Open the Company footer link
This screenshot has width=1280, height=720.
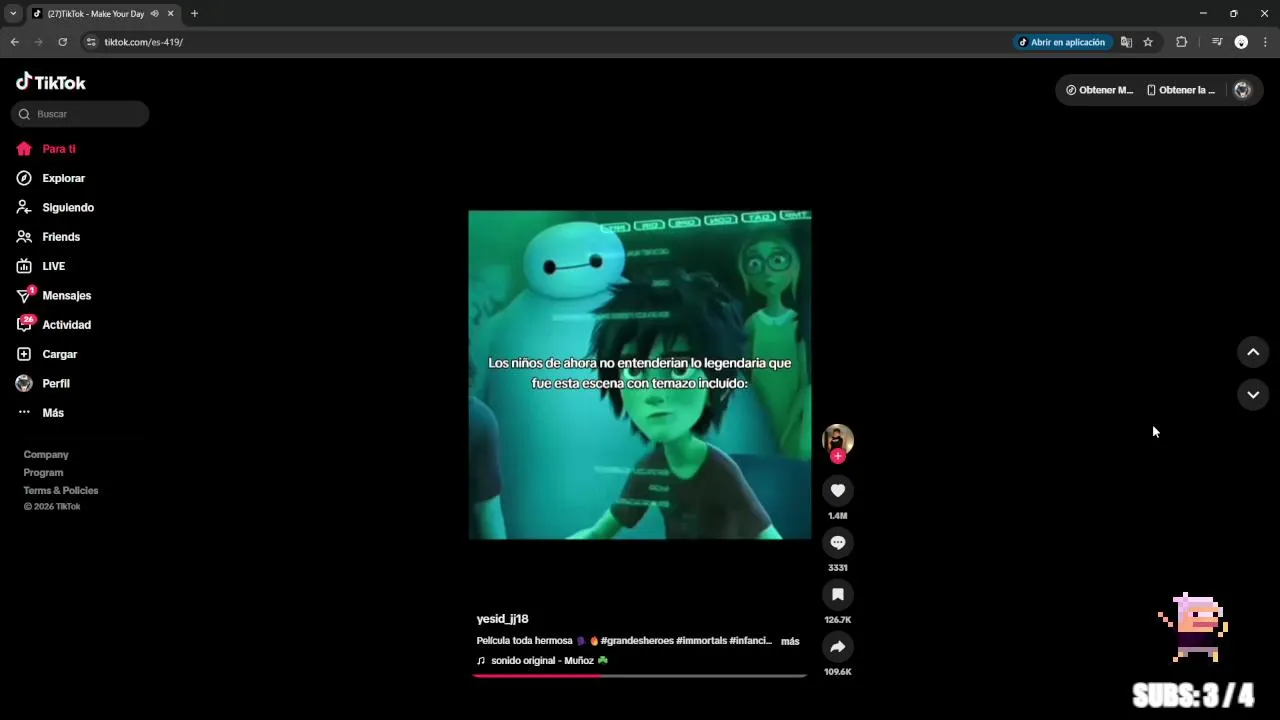(46, 455)
